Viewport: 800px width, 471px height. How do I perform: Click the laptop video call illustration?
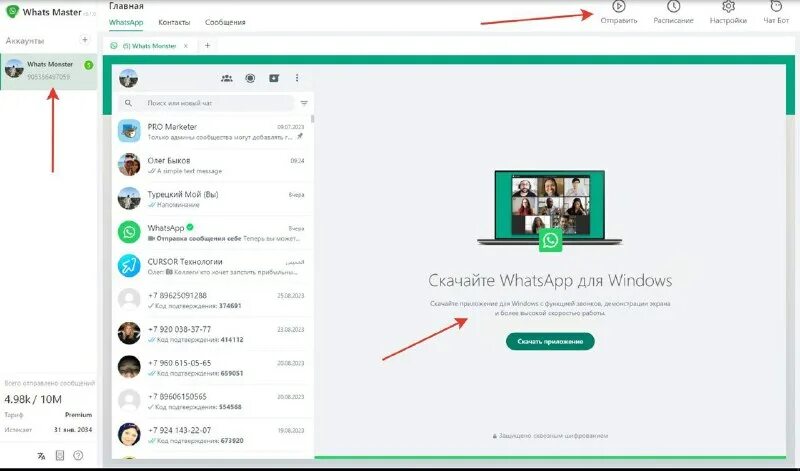(x=549, y=210)
